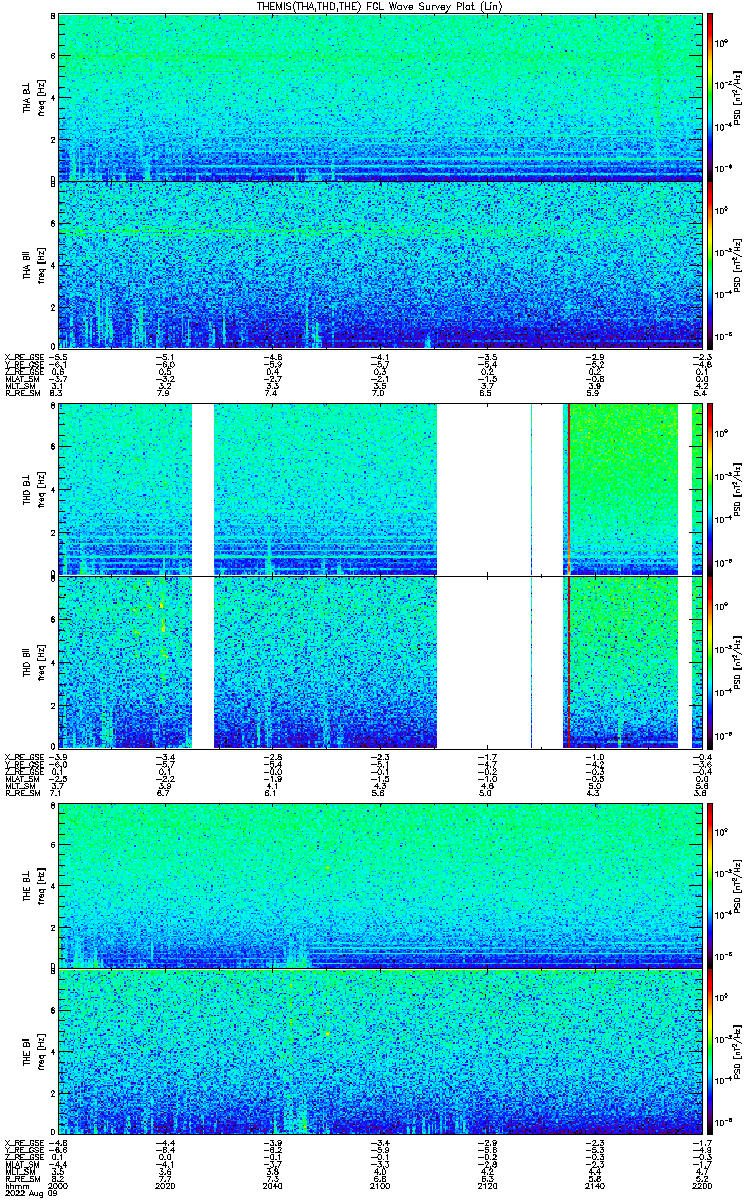
Task: Select the THA B-parallel spectrogram panel
Action: (381, 265)
